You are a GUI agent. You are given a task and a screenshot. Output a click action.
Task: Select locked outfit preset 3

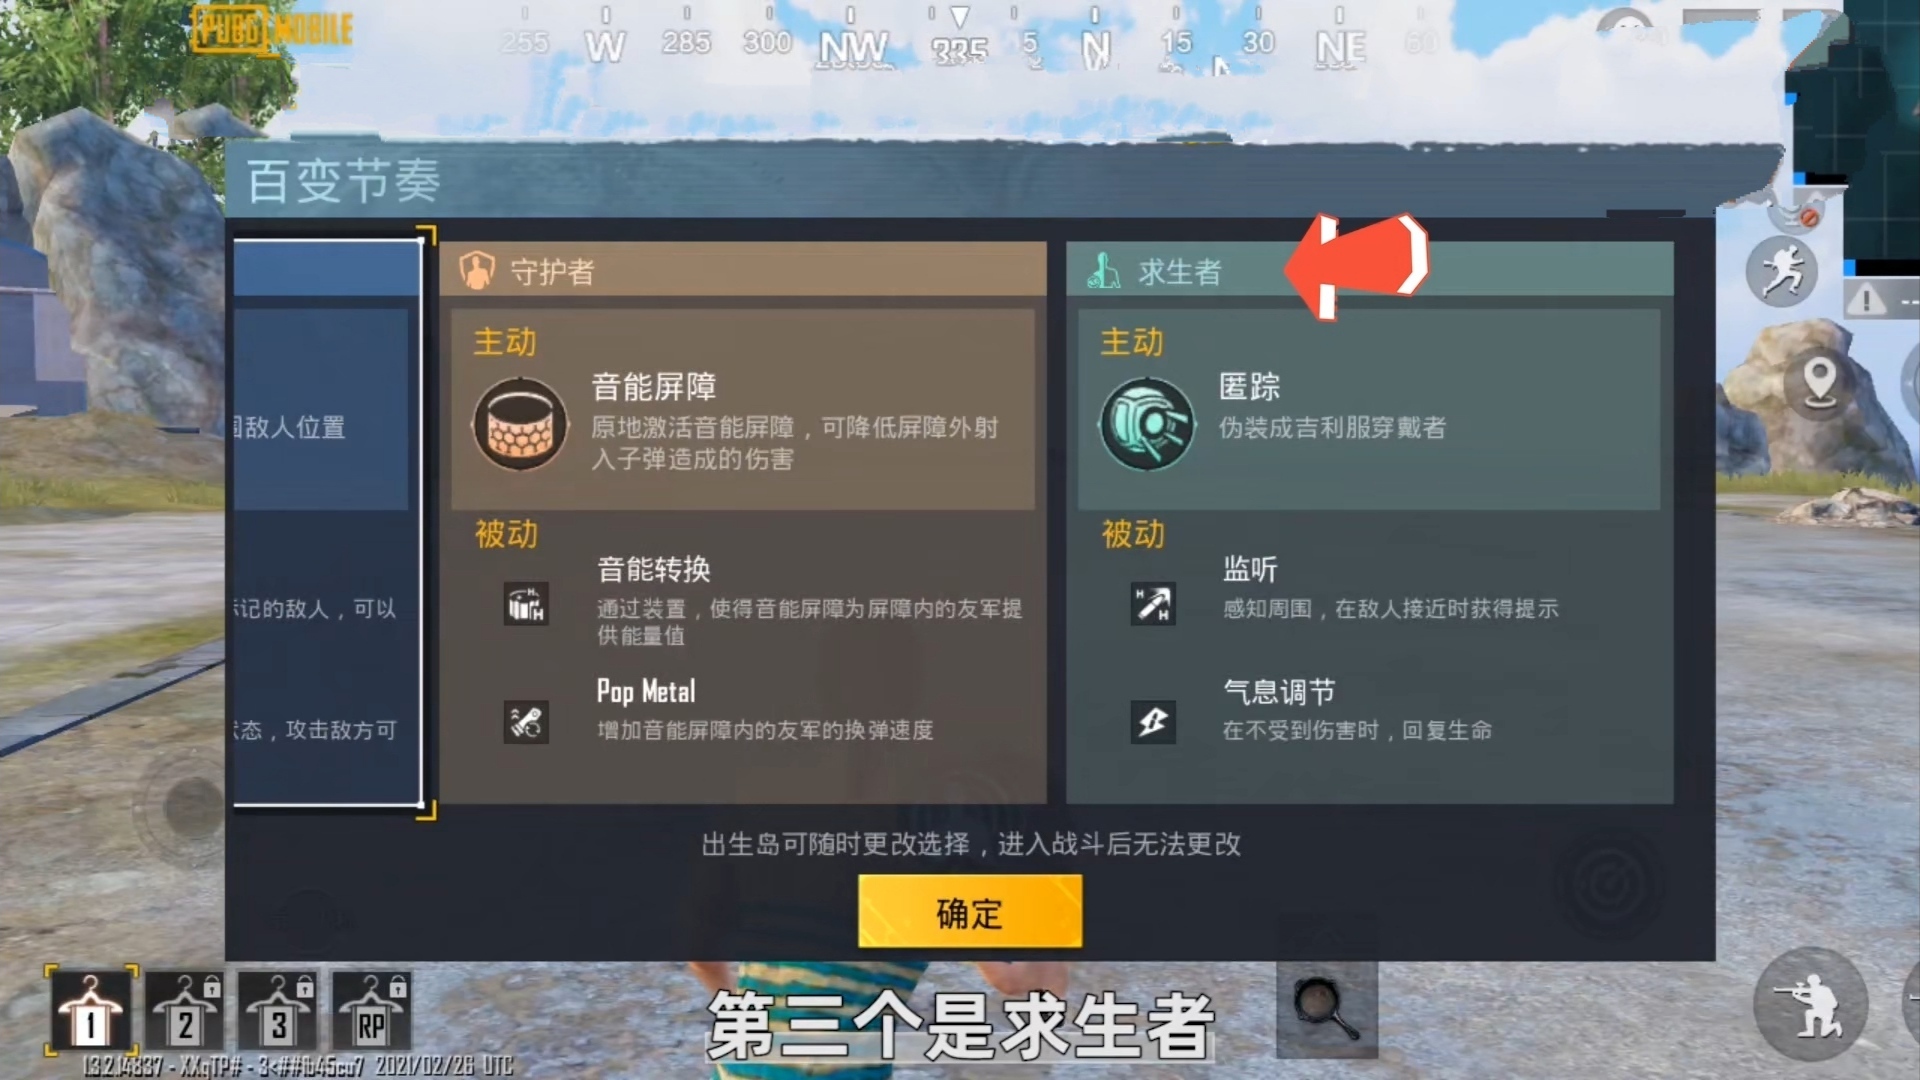pyautogui.click(x=278, y=1012)
